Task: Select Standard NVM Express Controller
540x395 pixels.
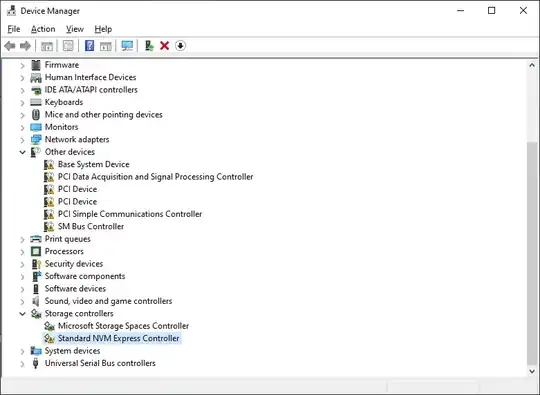Action: (118, 338)
